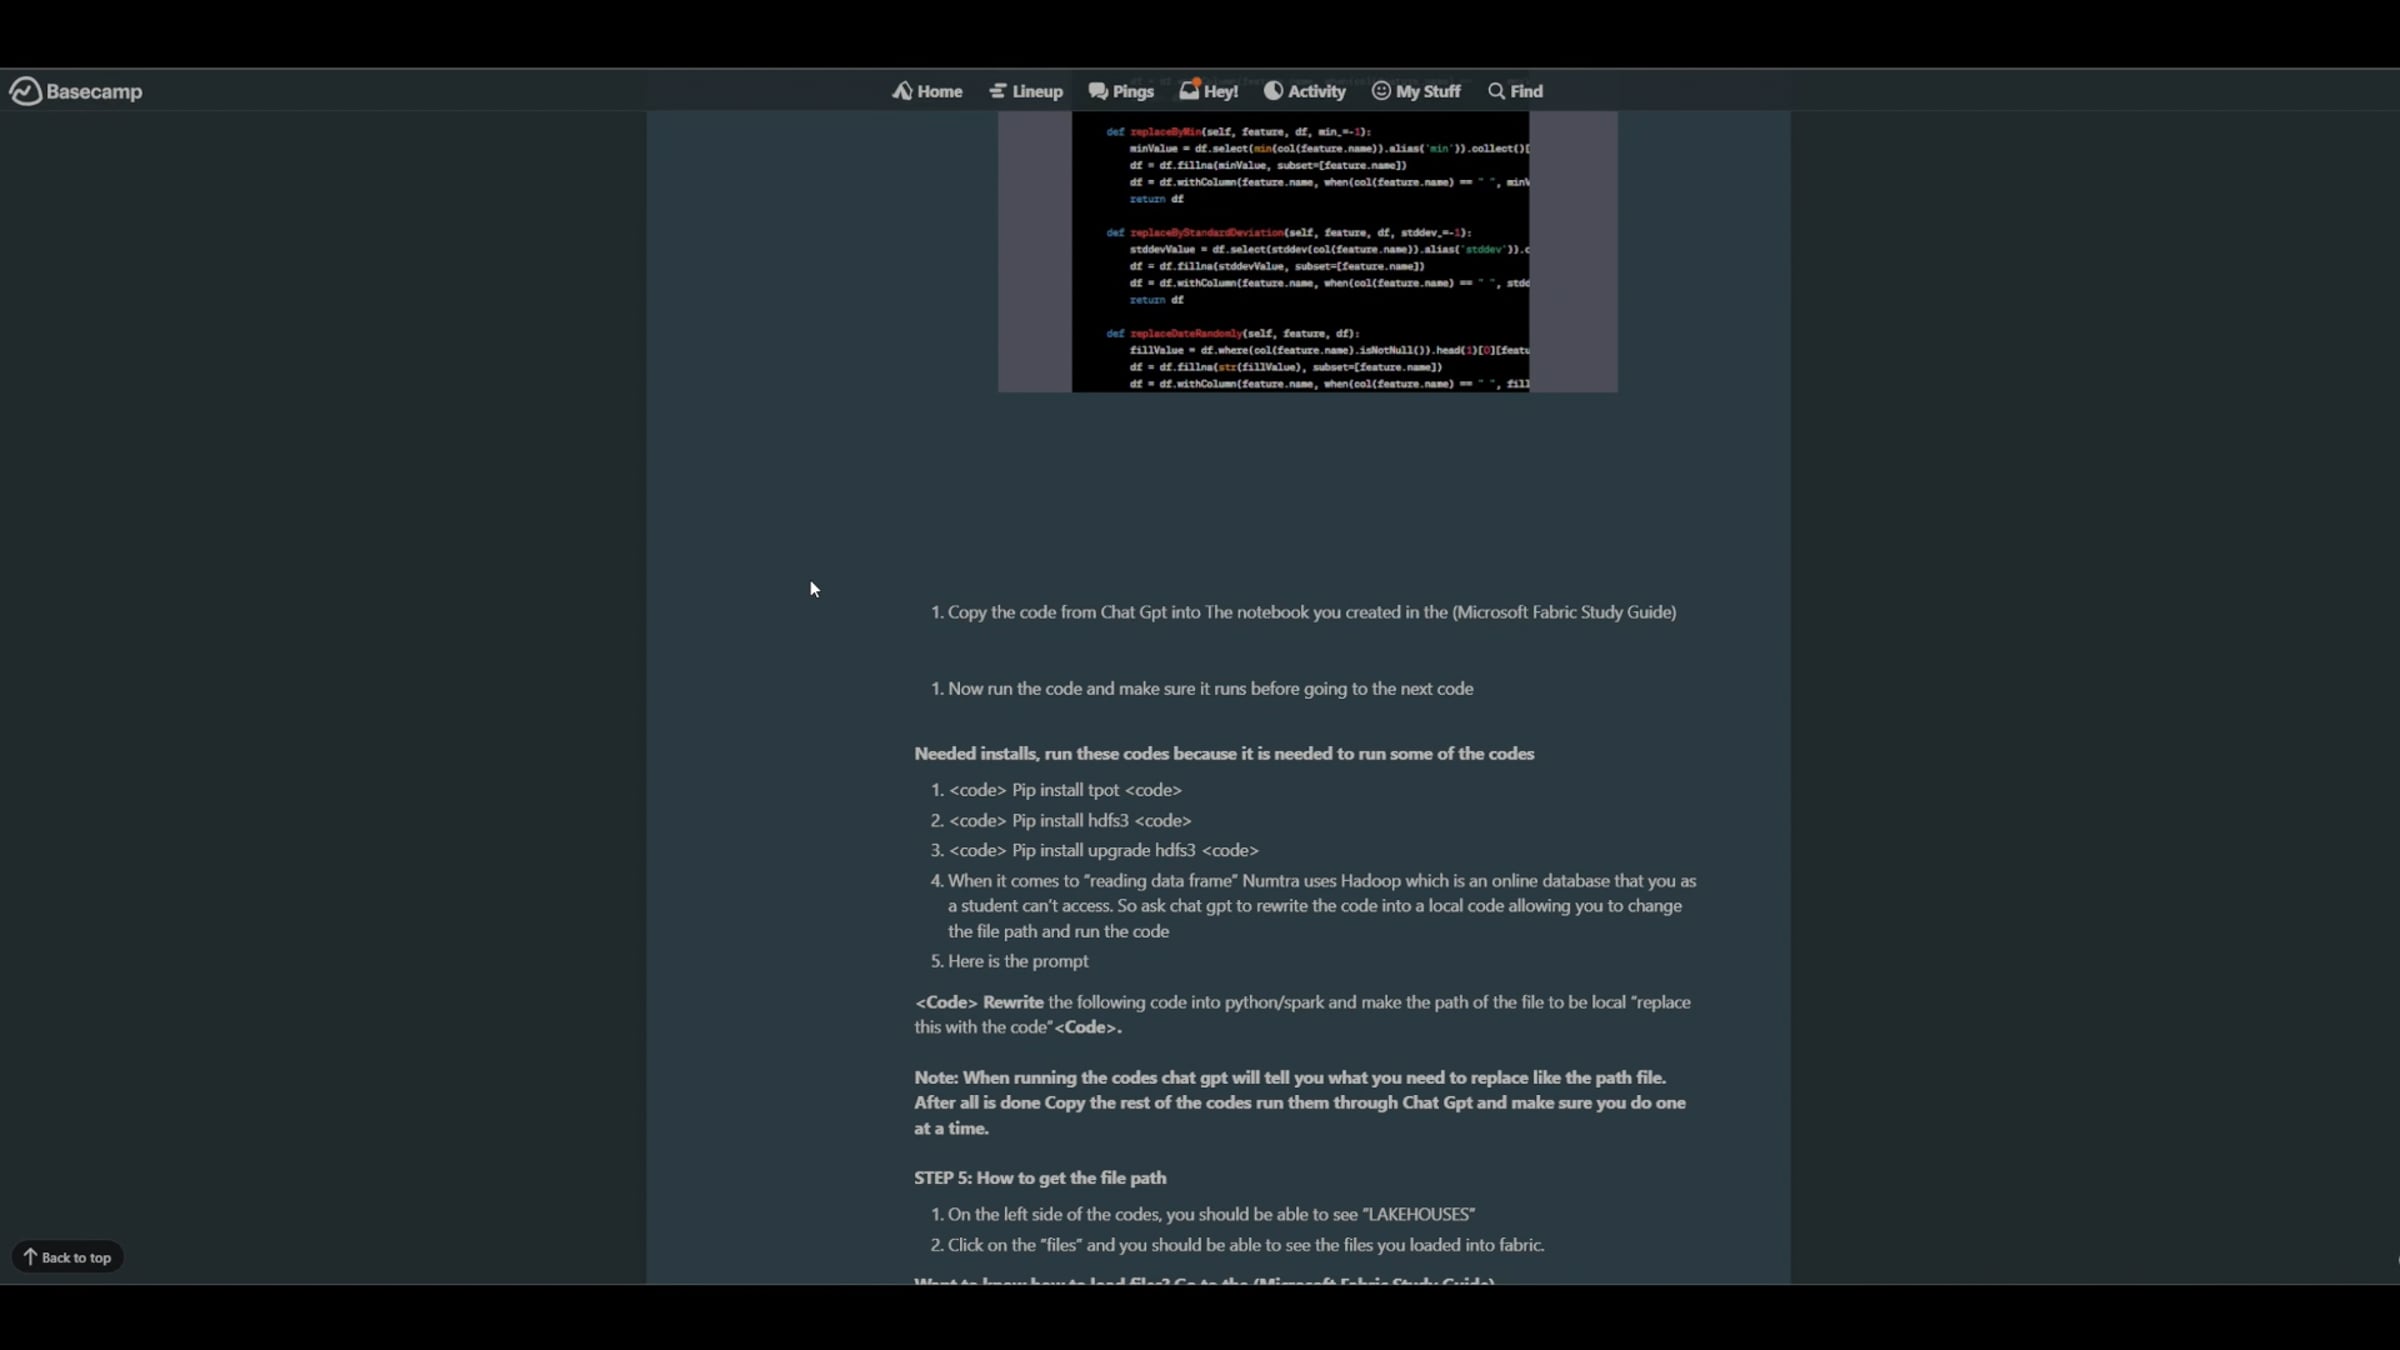
Task: Click text 'Click on the files' step
Action: (x=1246, y=1245)
